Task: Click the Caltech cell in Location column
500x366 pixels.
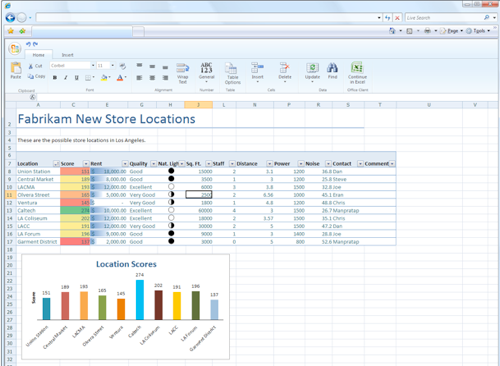Action: 38,211
